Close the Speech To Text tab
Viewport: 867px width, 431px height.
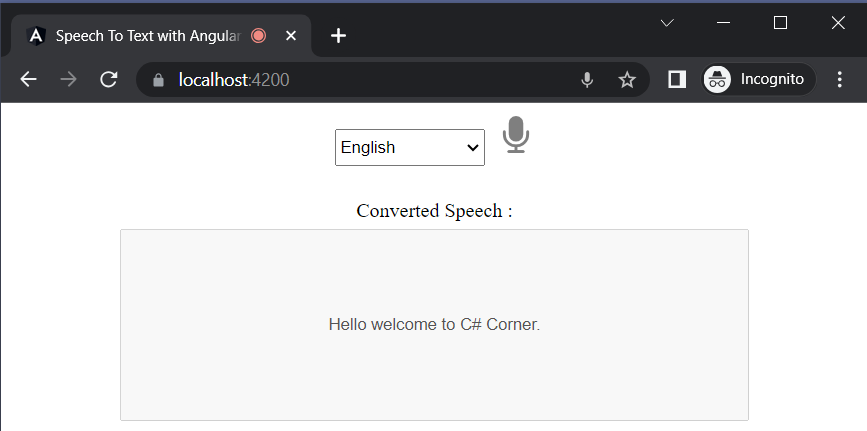point(291,36)
